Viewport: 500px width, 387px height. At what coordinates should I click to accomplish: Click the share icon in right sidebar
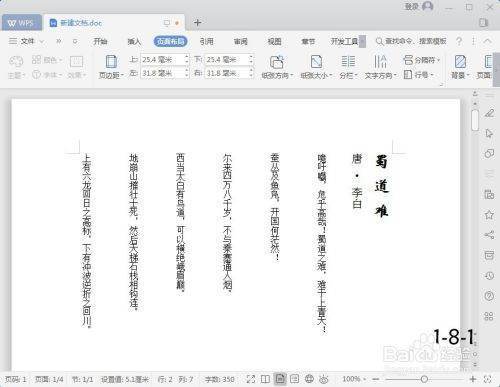(x=489, y=235)
